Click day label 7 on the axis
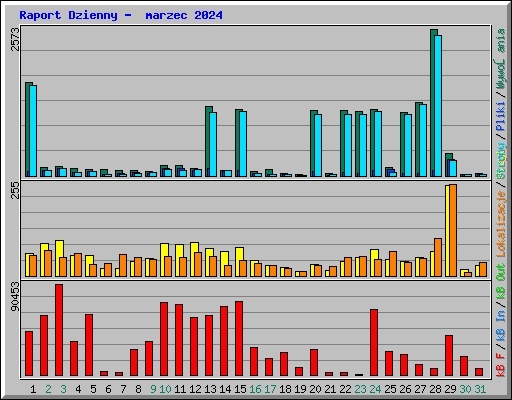Viewport: 512px width, 400px height. [123, 389]
